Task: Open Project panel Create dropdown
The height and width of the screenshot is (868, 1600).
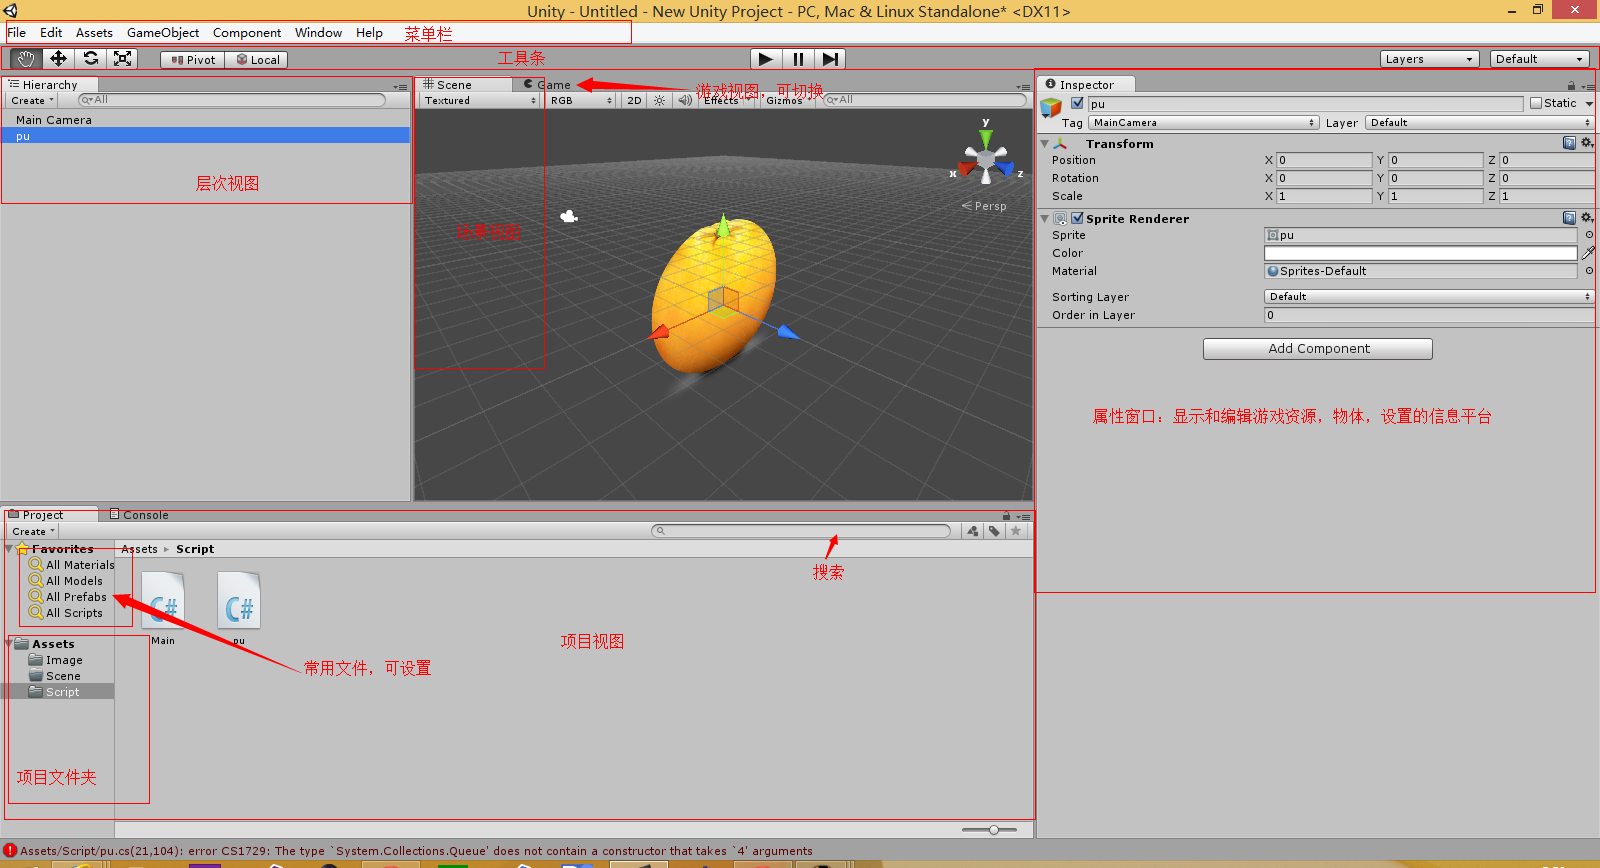Action: pos(33,531)
